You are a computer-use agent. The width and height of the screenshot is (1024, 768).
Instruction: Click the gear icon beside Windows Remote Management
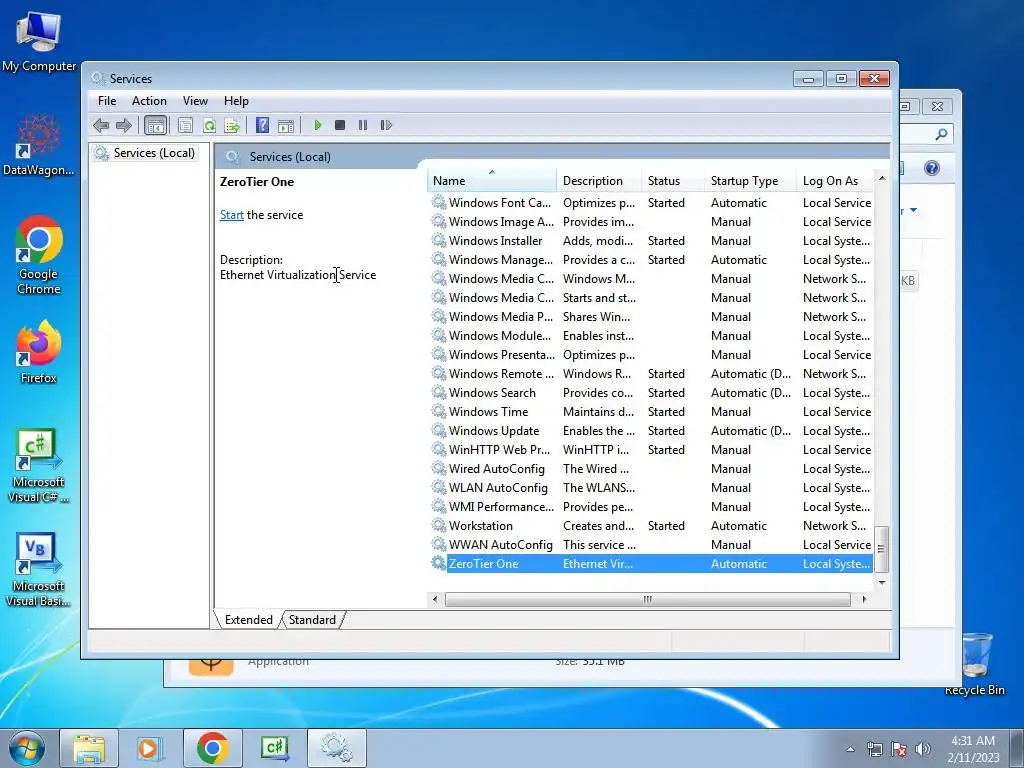point(439,373)
